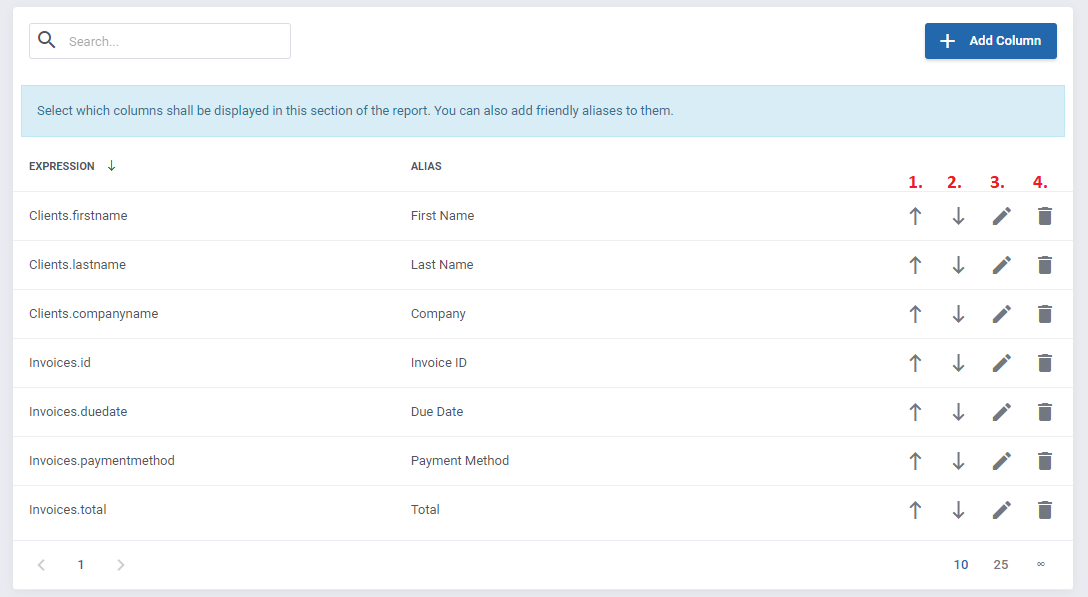Sort by the ALIAS column header
The width and height of the screenshot is (1088, 597).
click(426, 166)
